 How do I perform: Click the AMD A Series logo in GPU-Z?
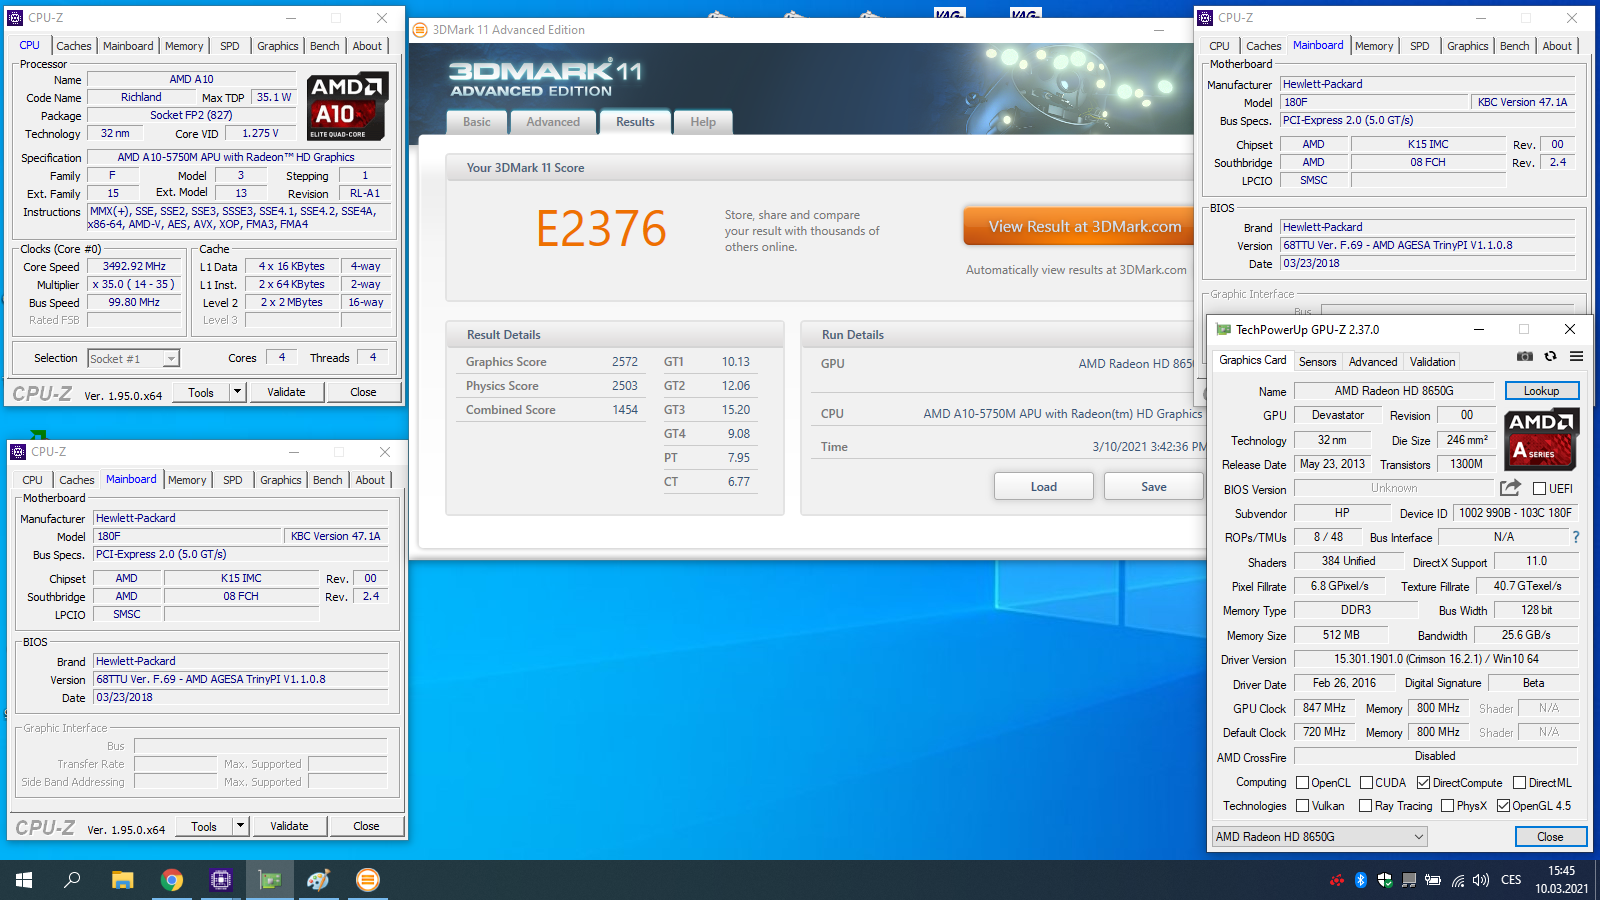click(x=1541, y=439)
